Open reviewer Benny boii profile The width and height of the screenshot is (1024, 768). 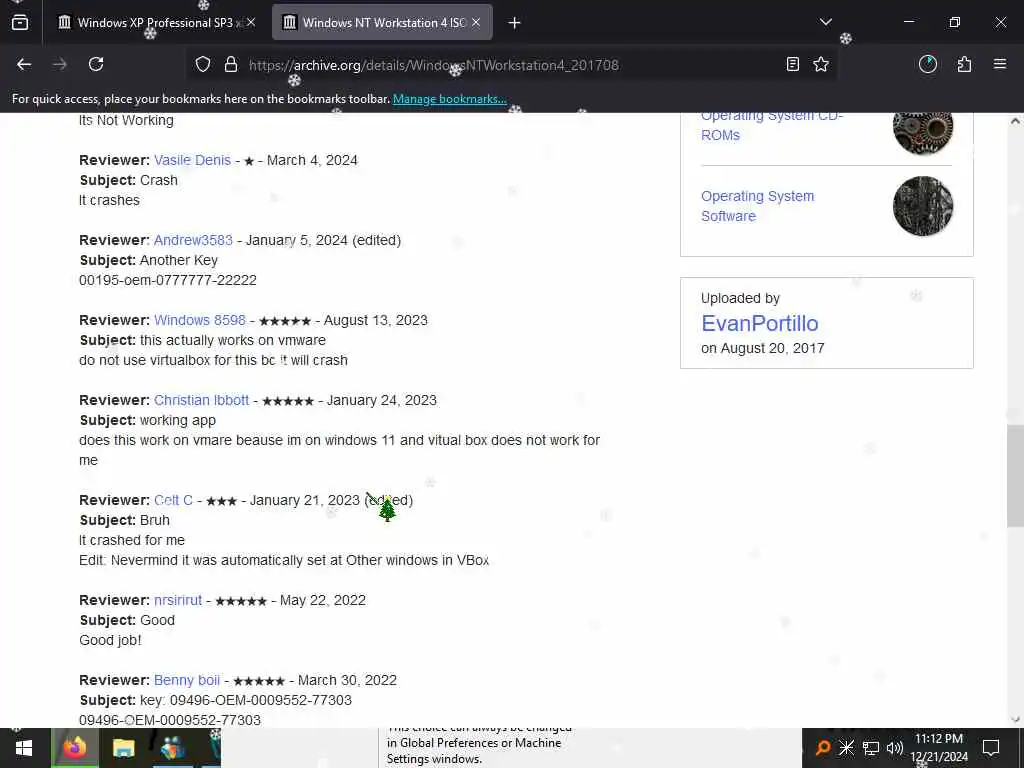pyautogui.click(x=187, y=680)
